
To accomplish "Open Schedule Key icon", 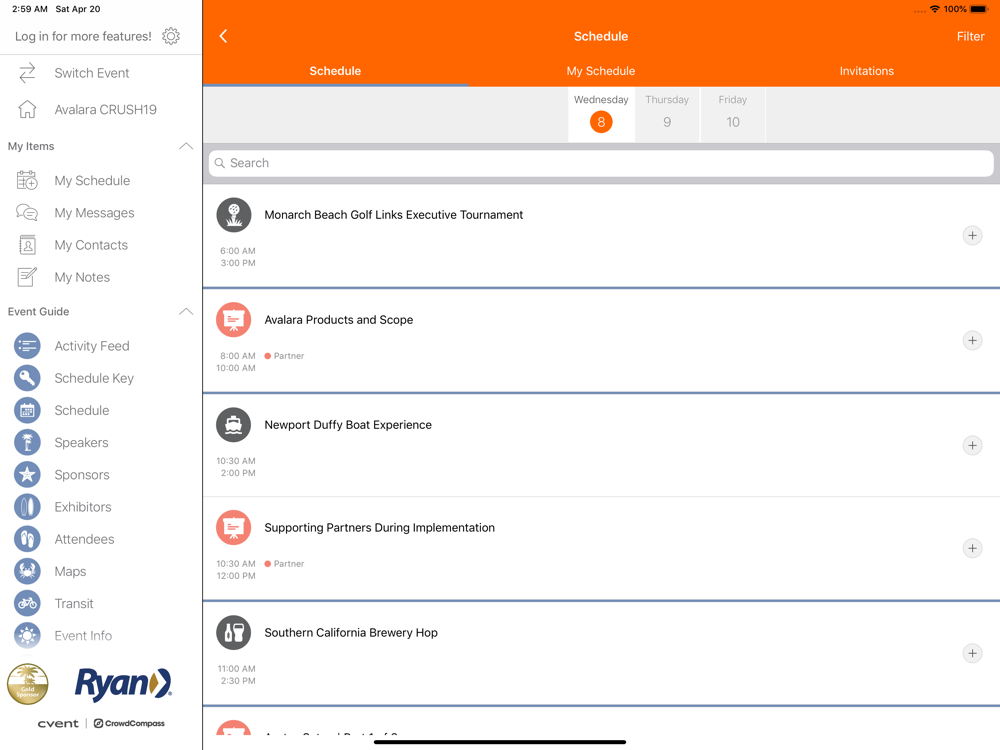I will pos(27,378).
